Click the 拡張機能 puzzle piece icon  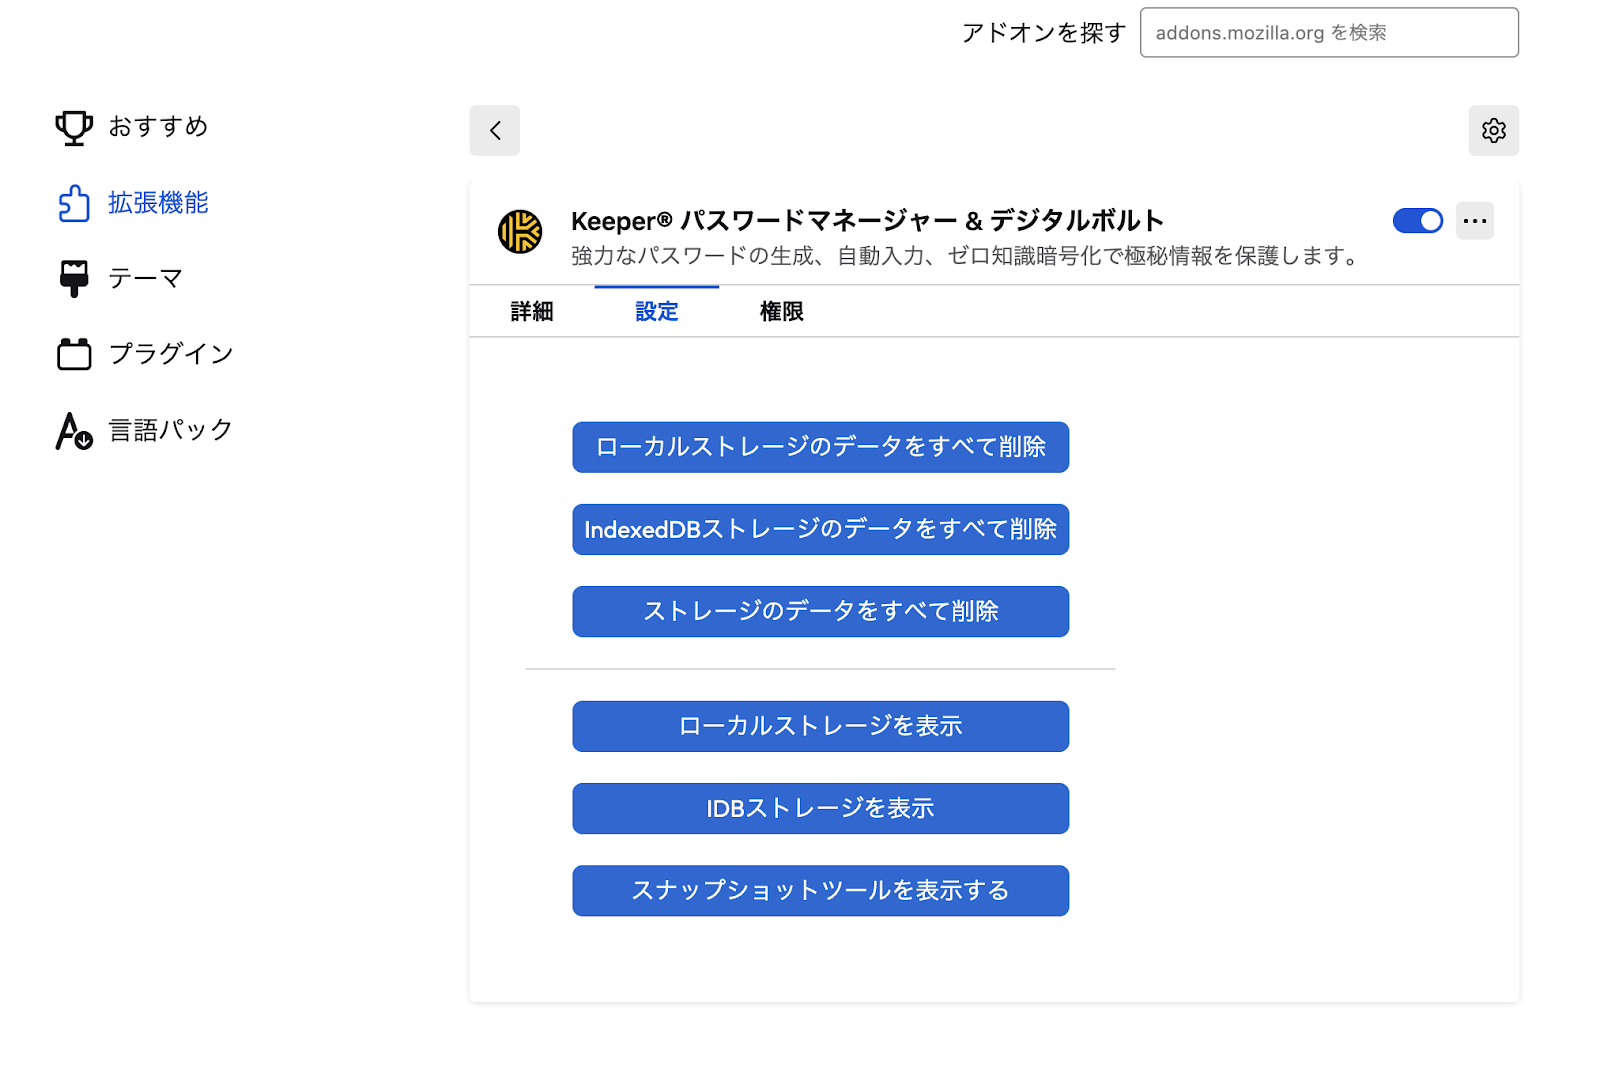pos(74,203)
